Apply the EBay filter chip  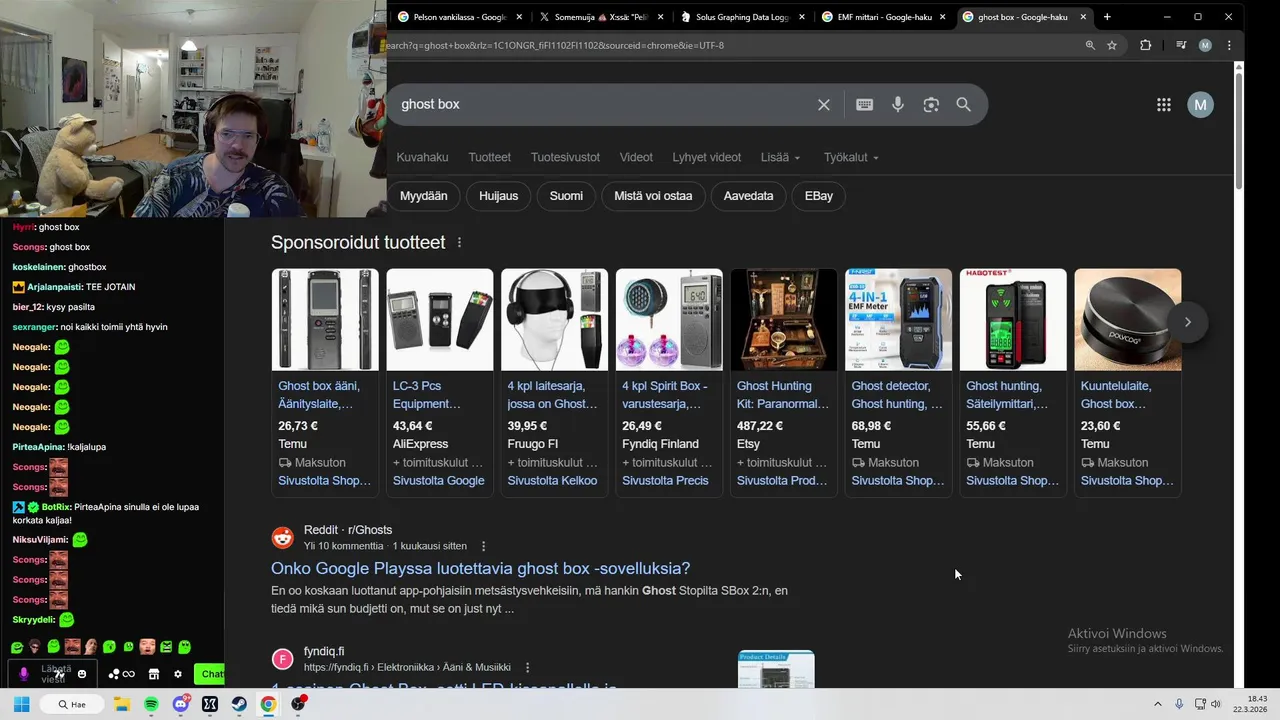tap(819, 196)
